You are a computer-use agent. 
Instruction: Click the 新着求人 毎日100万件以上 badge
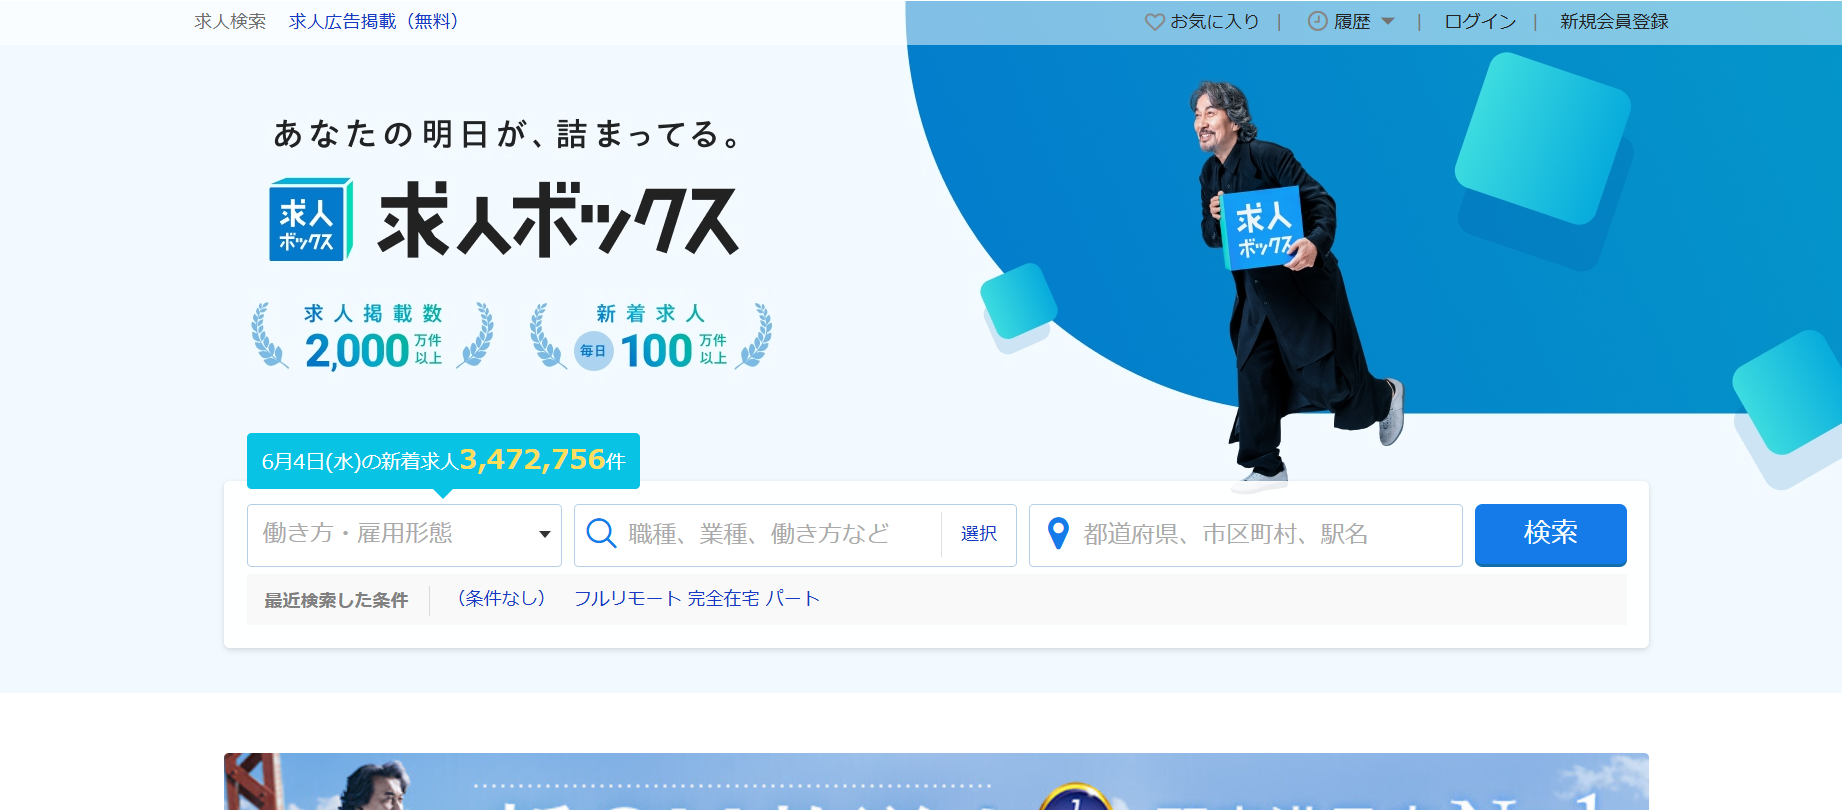tap(651, 338)
